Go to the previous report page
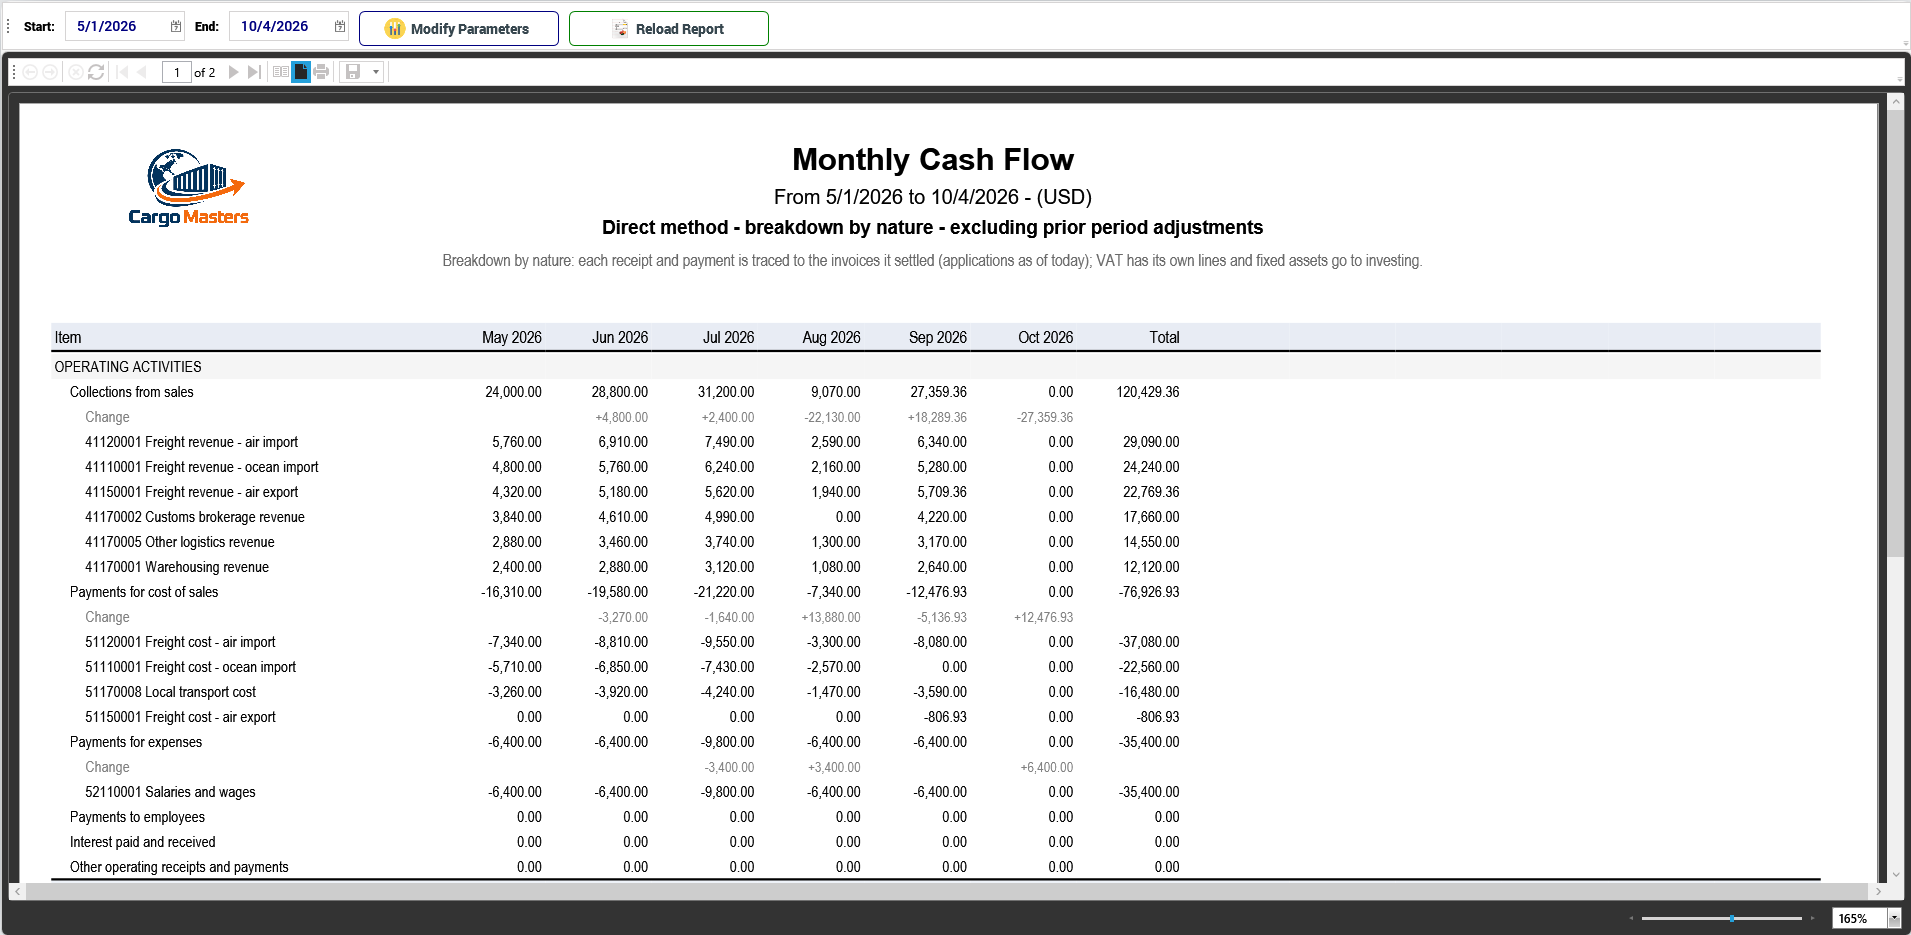 (142, 72)
